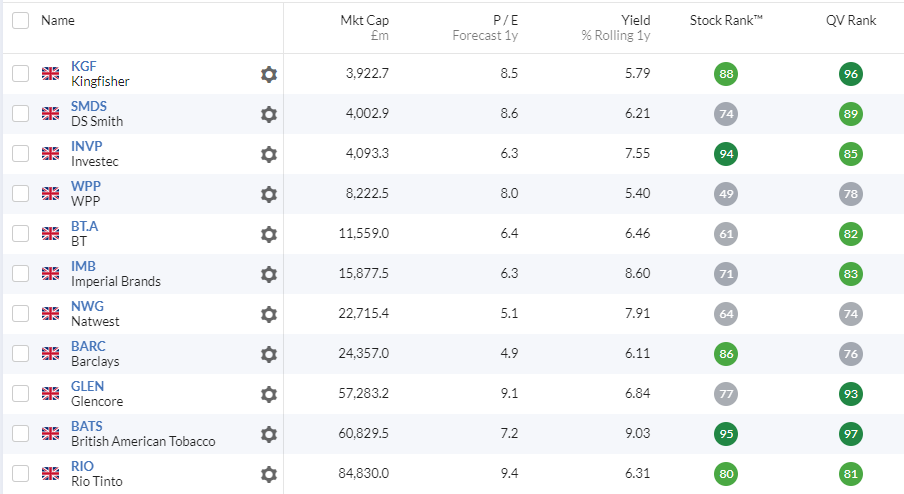Open the BATS ticker link
The height and width of the screenshot is (494, 904).
coord(86,426)
